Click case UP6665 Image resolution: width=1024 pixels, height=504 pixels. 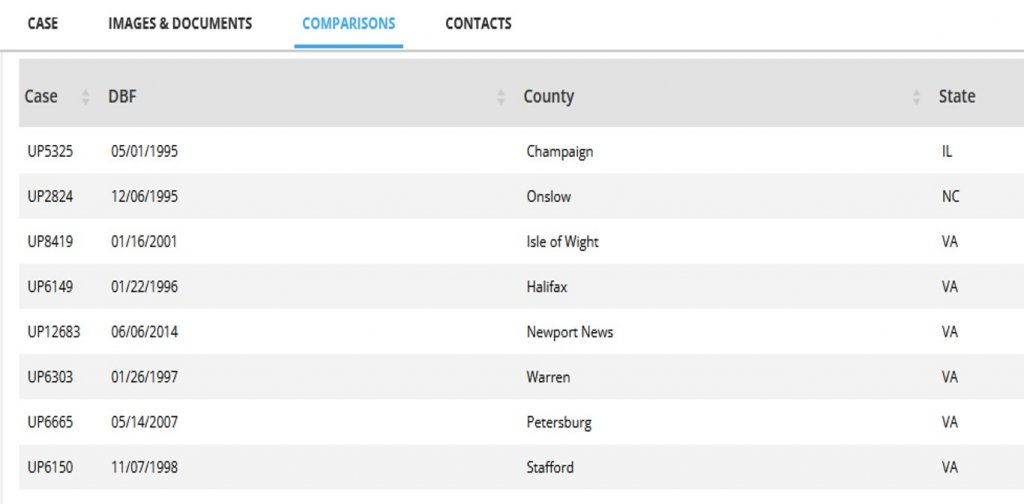pyautogui.click(x=50, y=422)
